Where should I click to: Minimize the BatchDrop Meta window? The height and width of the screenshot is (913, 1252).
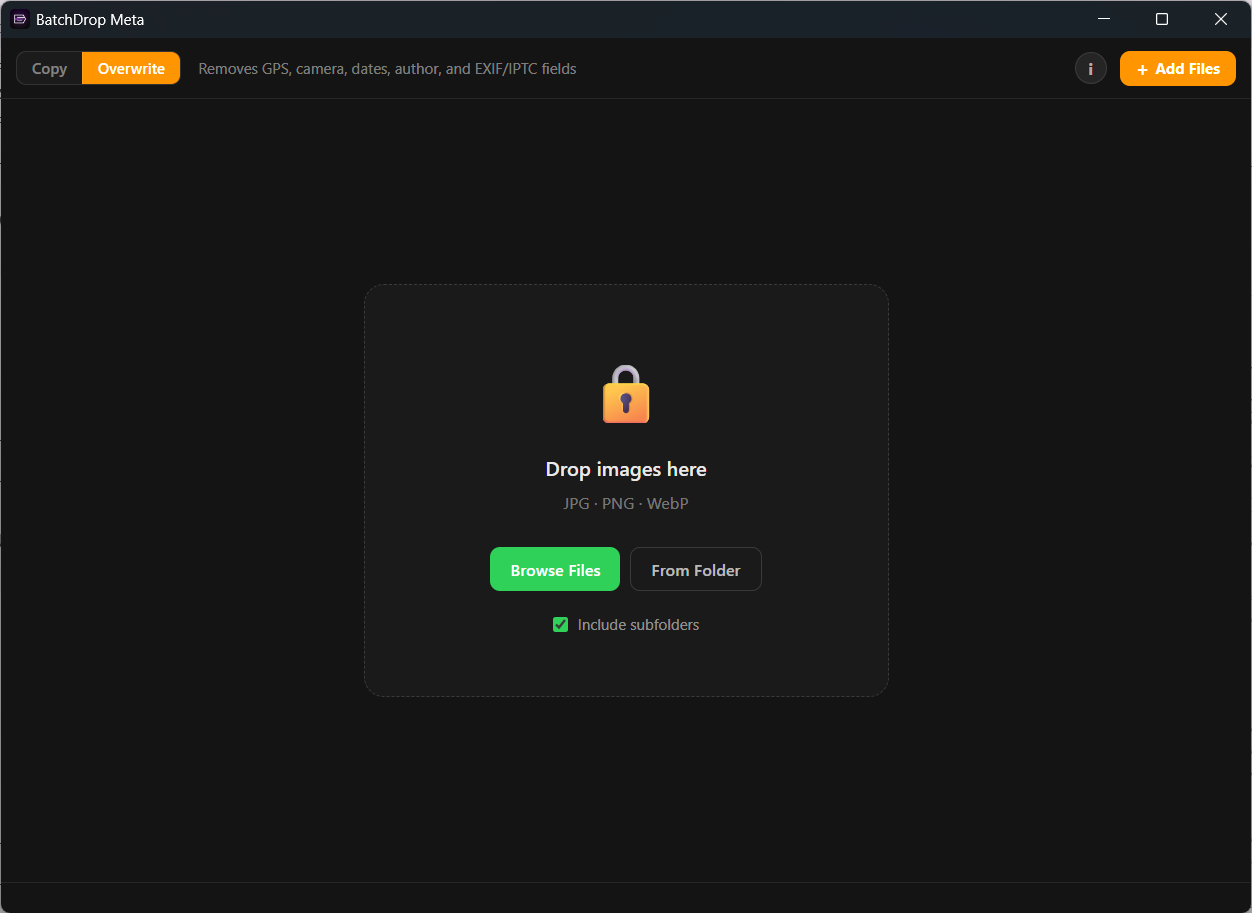(1104, 19)
